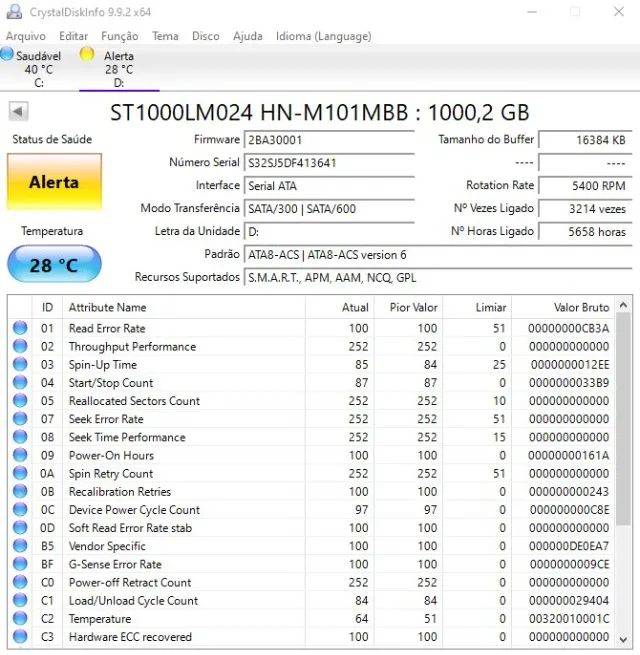Go to previous disk with left arrow button
Image resolution: width=640 pixels, height=655 pixels.
[18, 112]
